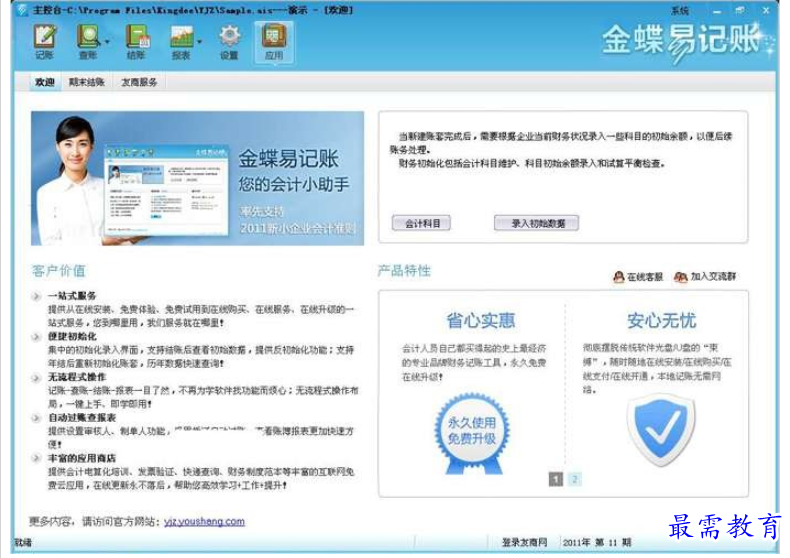Expand the 查账 dropdown arrow

tap(107, 42)
